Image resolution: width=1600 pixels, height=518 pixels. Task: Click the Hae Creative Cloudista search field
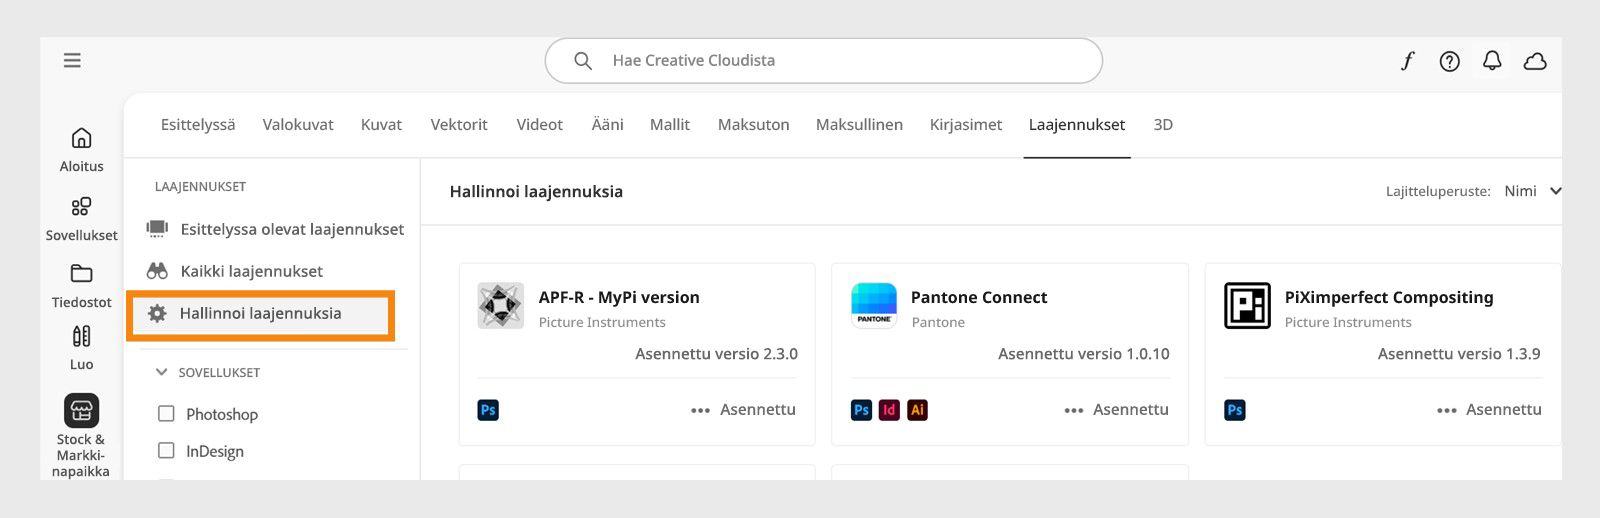824,61
